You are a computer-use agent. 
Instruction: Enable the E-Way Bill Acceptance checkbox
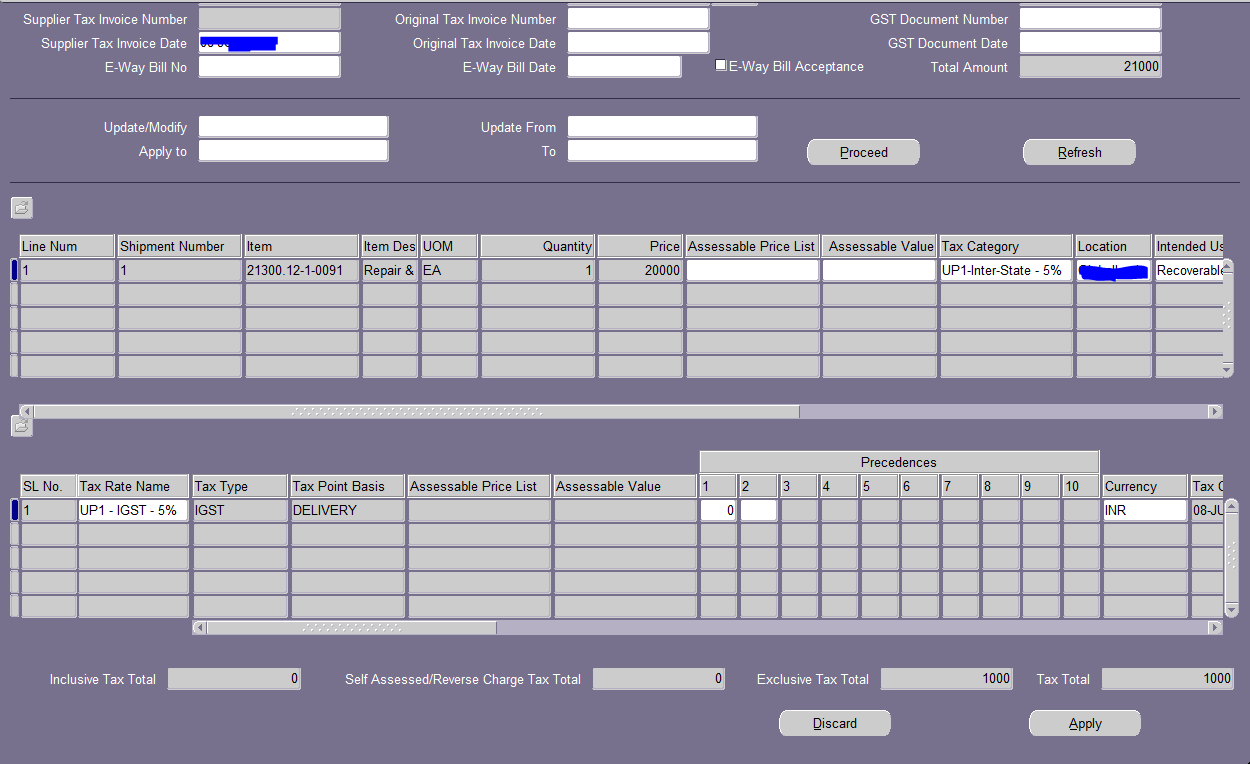(721, 65)
